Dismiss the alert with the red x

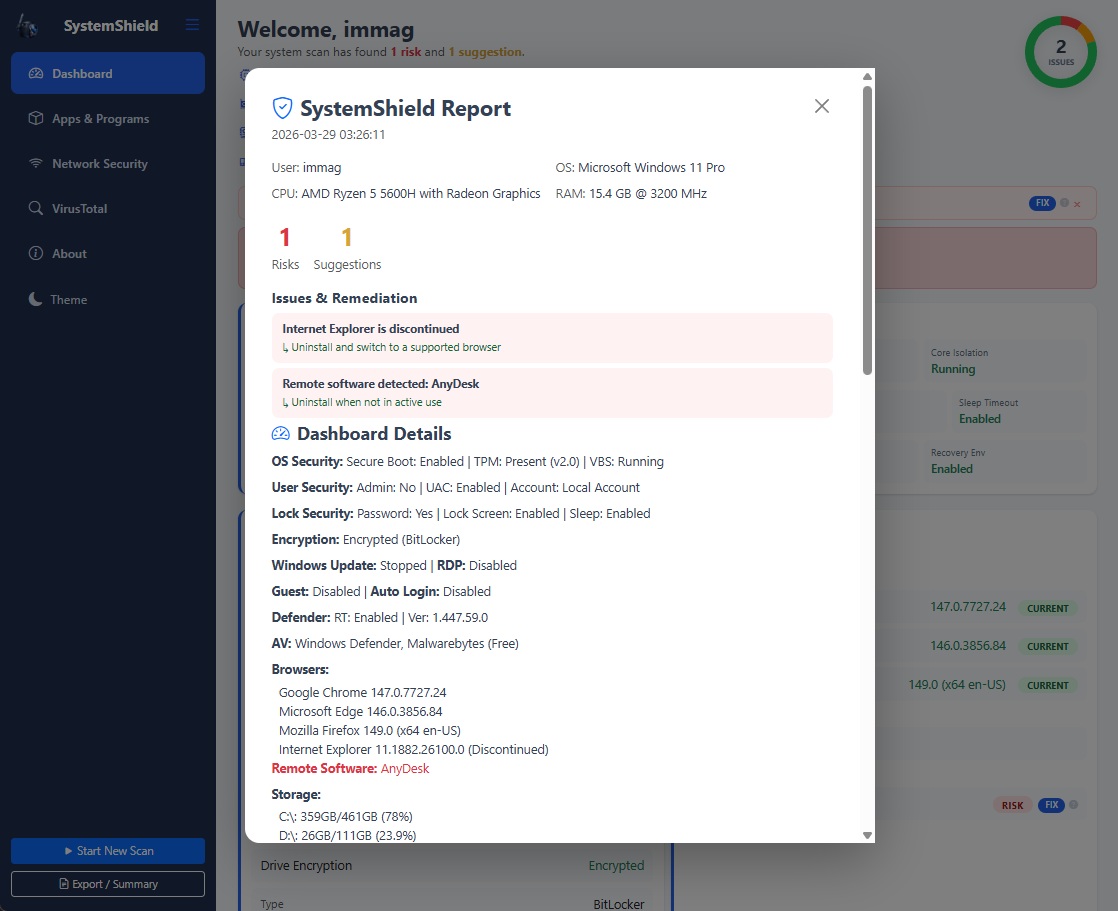pyautogui.click(x=1077, y=203)
